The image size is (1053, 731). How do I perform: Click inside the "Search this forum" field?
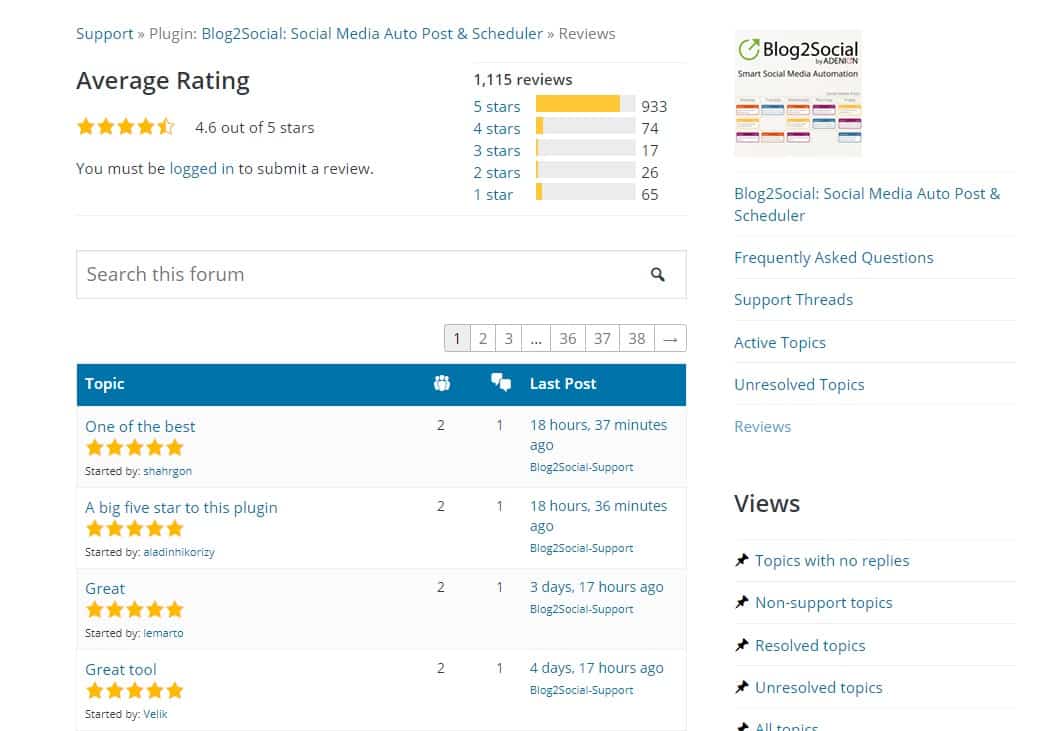tap(300, 273)
